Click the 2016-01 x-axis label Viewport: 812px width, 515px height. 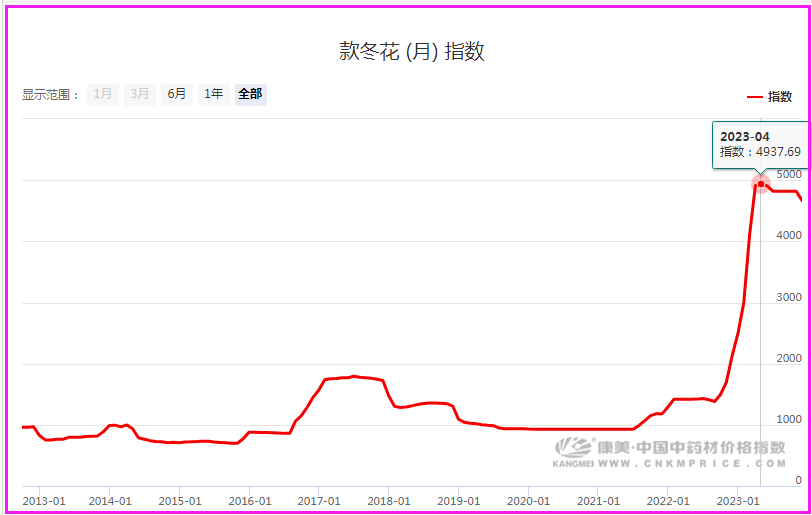(250, 501)
